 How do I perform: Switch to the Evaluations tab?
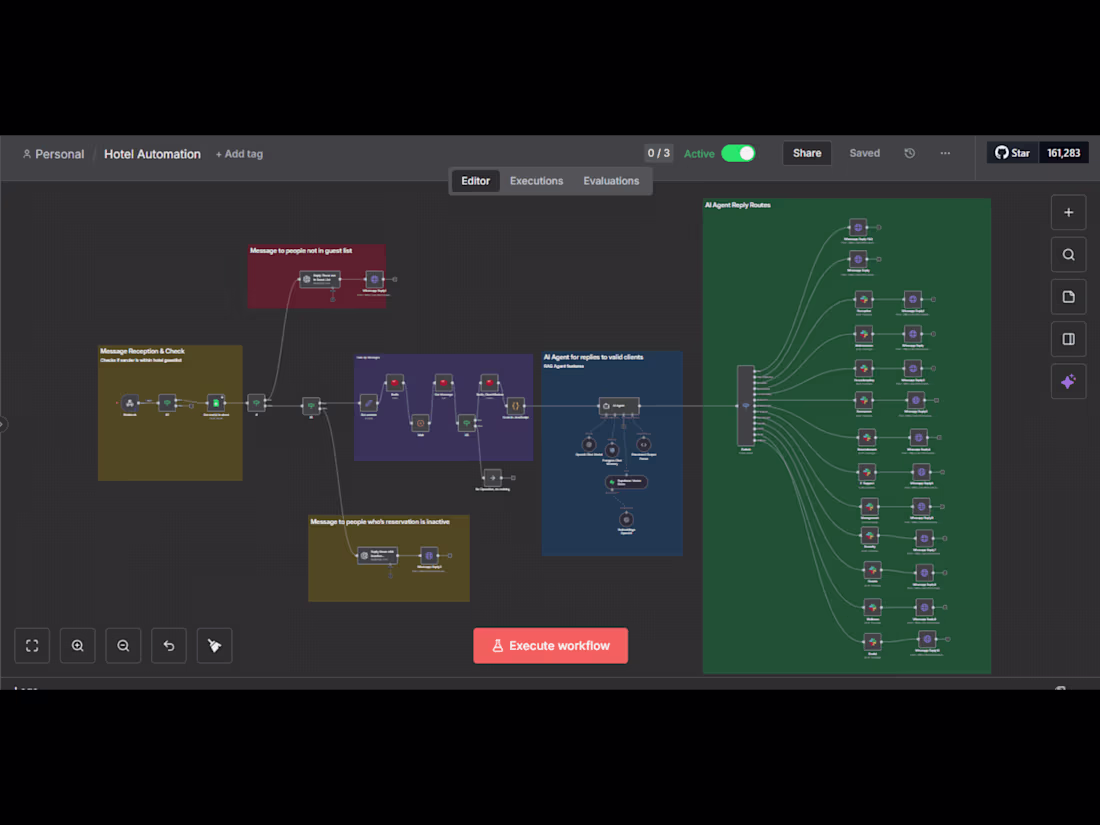(x=611, y=181)
